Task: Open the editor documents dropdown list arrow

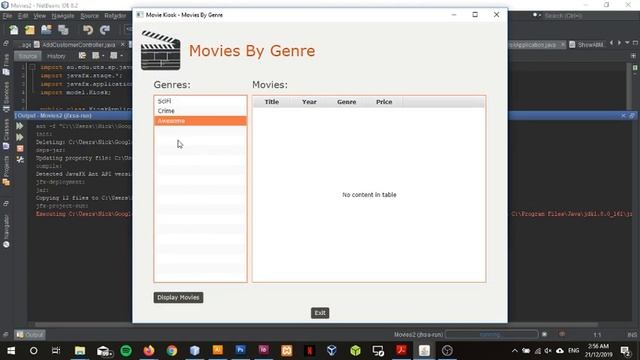Action: click(x=627, y=43)
